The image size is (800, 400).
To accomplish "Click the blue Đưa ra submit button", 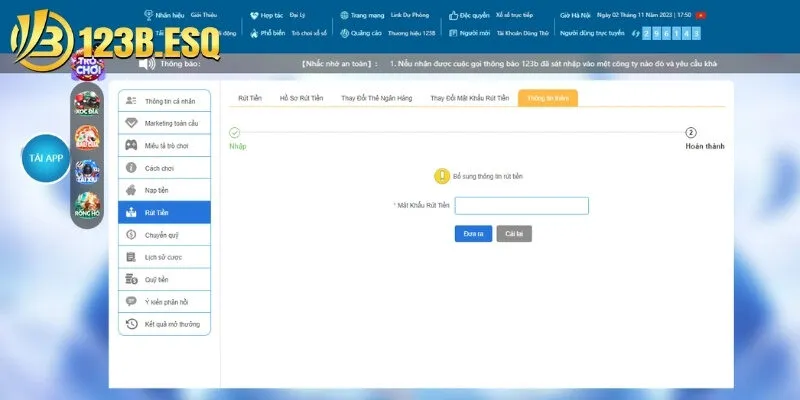I will (x=473, y=234).
